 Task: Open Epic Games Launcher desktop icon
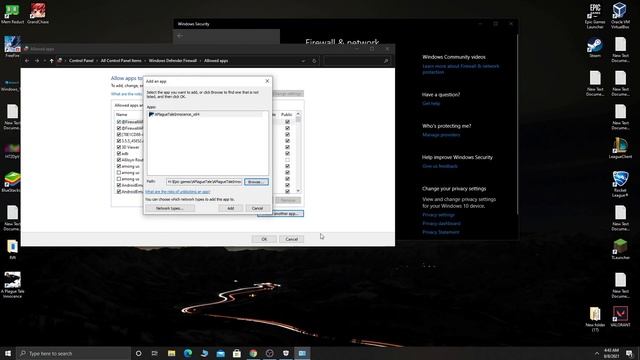[595, 16]
